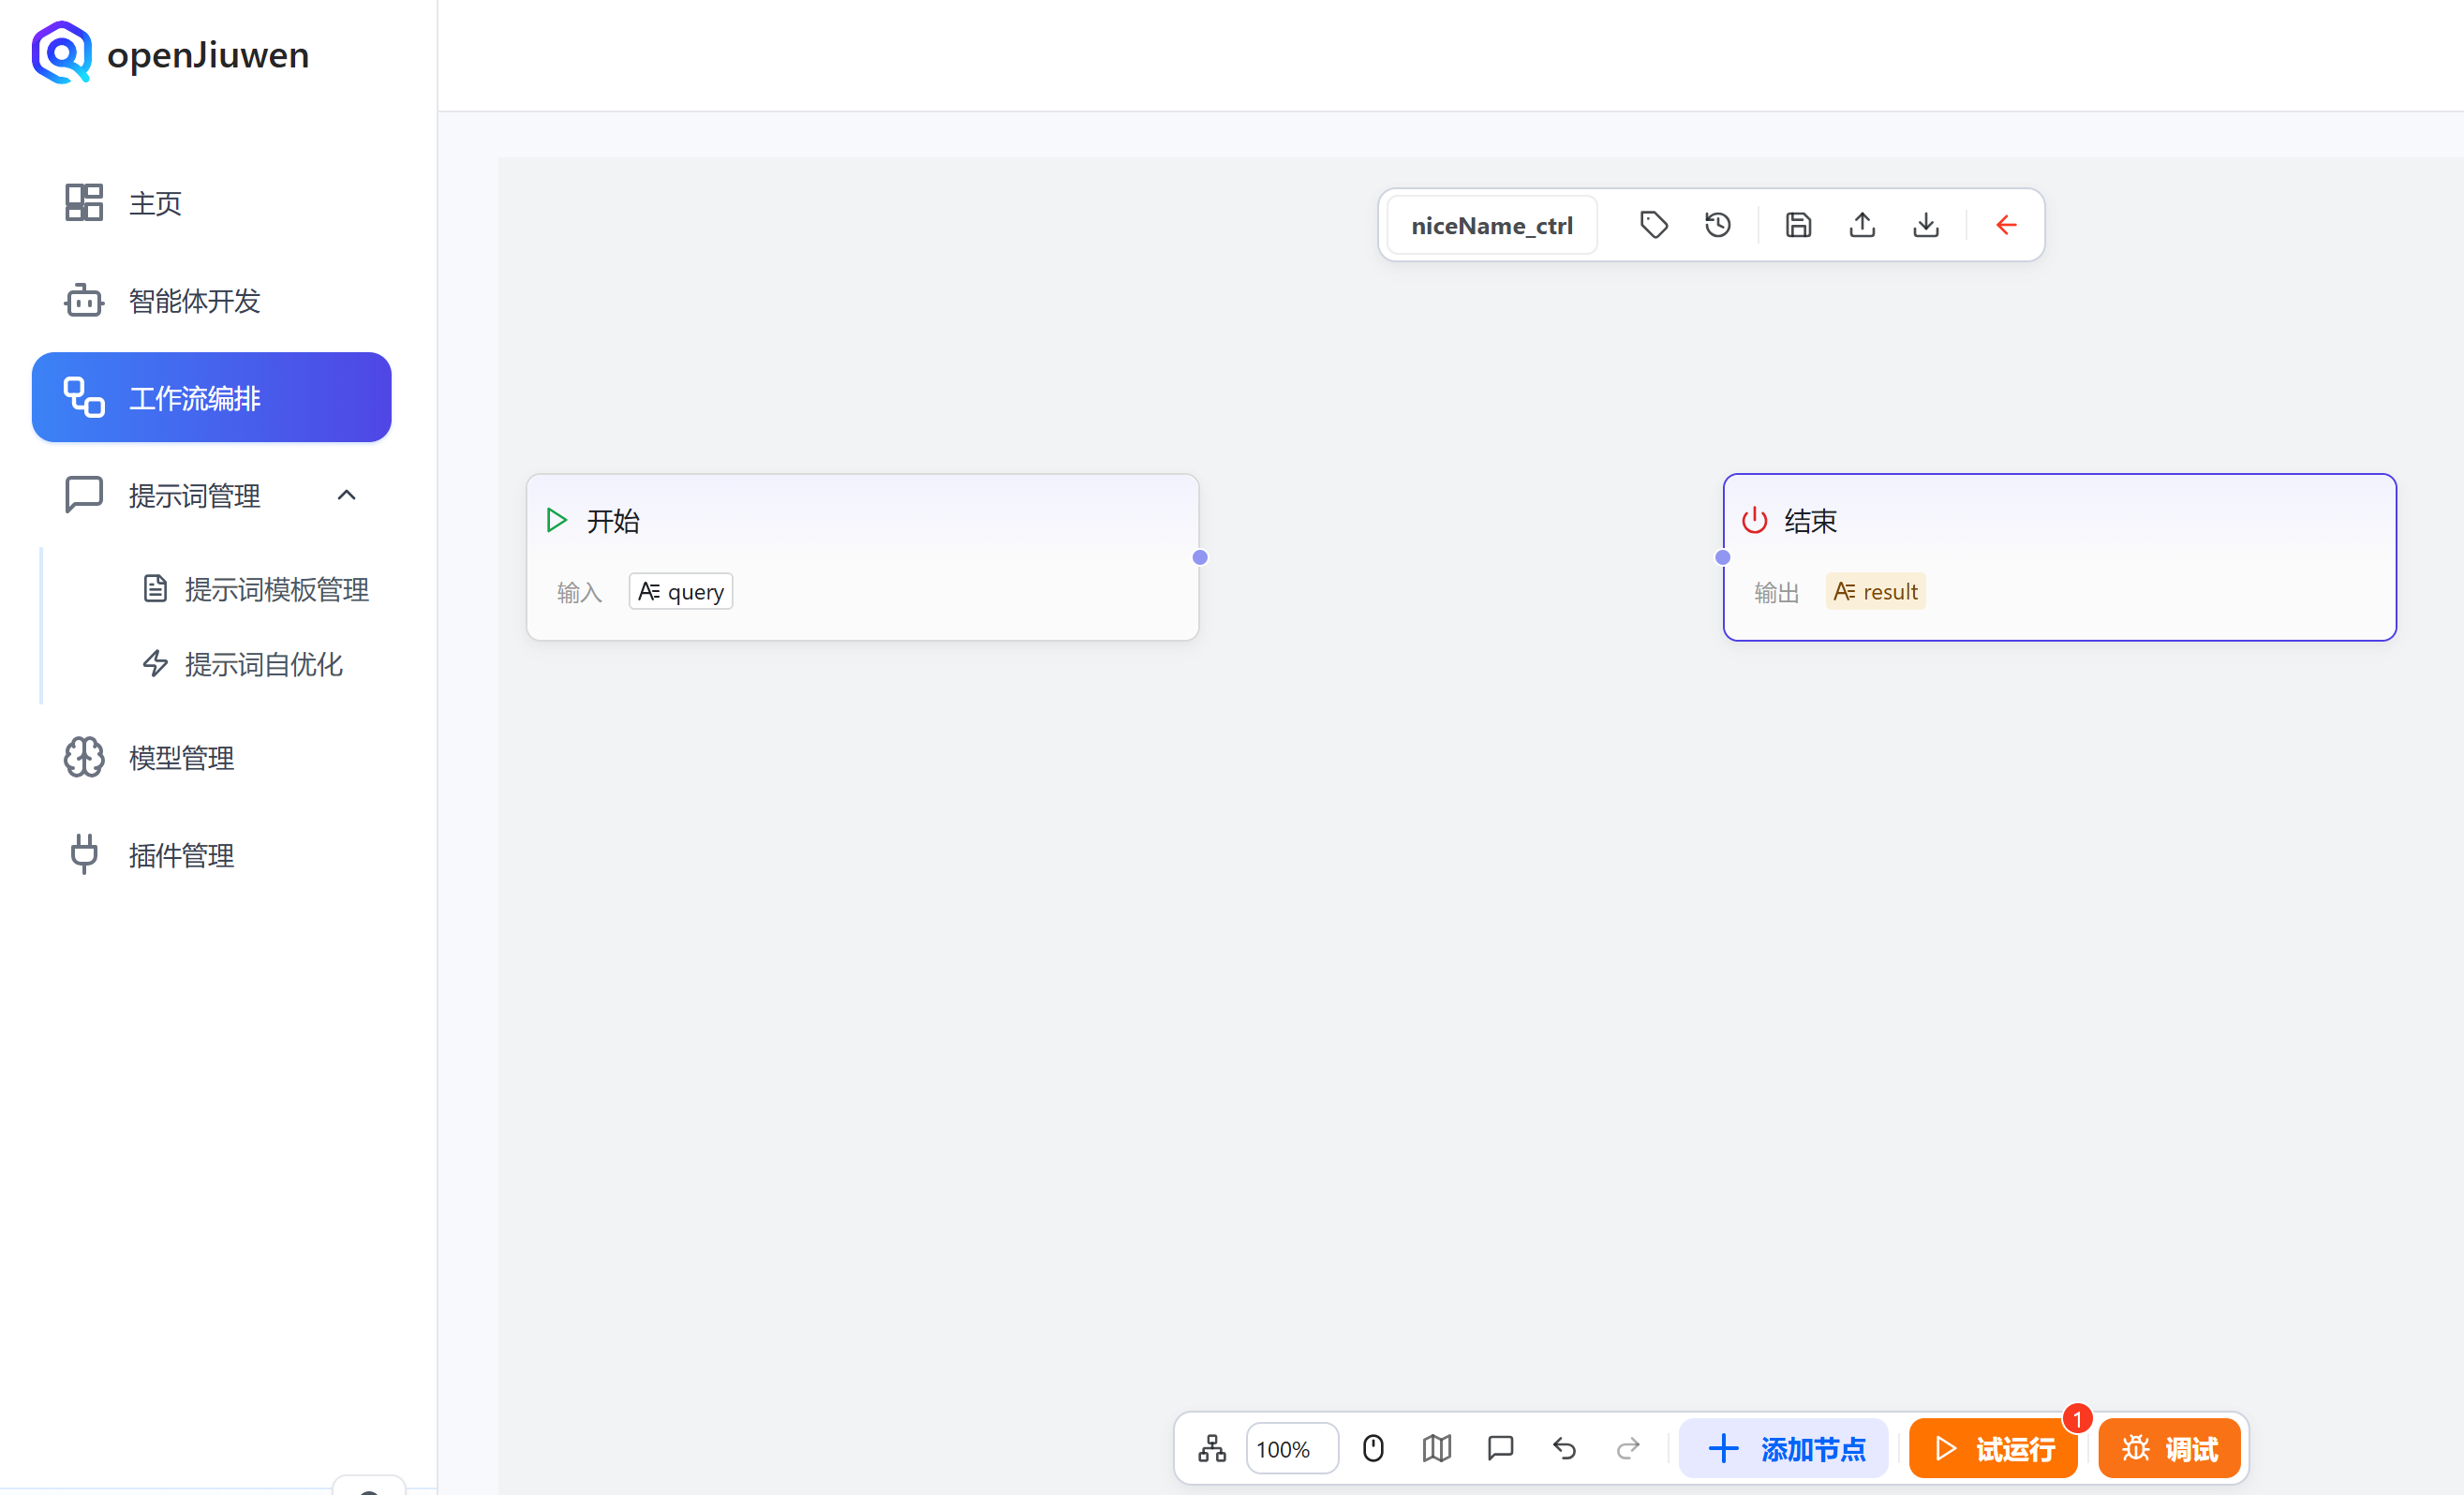The image size is (2464, 1495).
Task: Click the red back arrow
Action: (x=2005, y=225)
